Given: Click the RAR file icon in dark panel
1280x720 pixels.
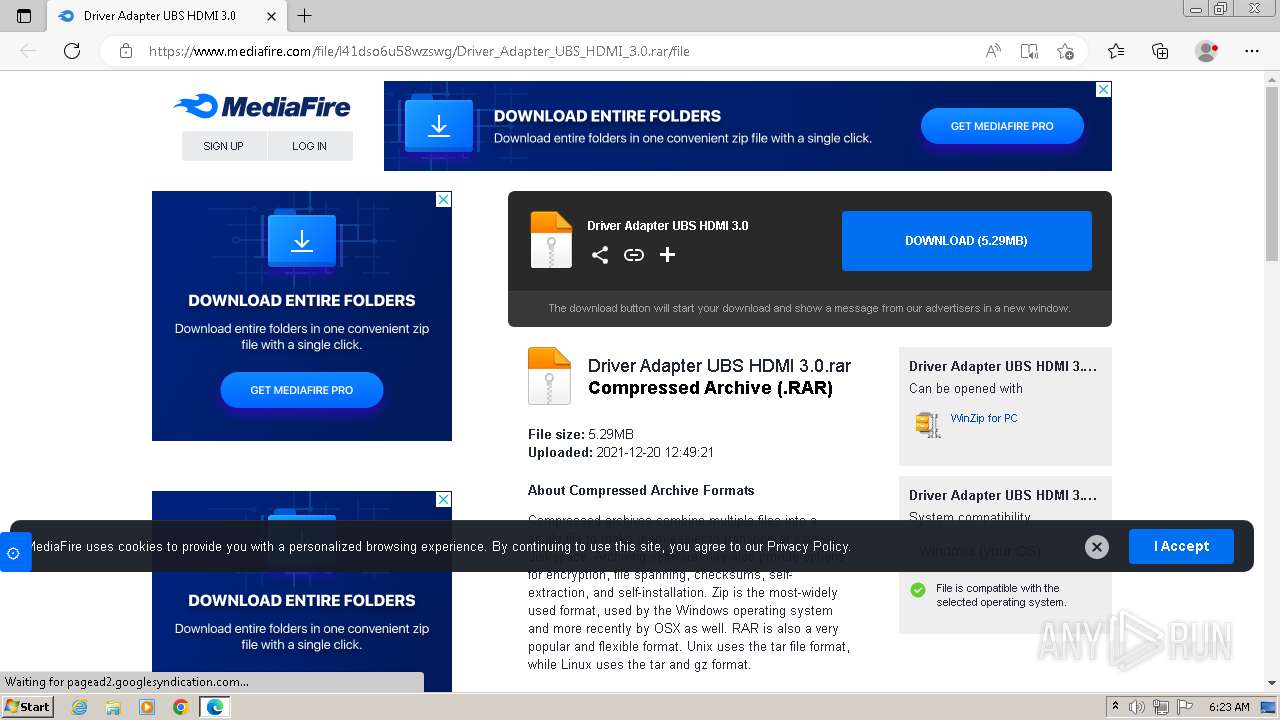Looking at the screenshot, I should point(551,240).
